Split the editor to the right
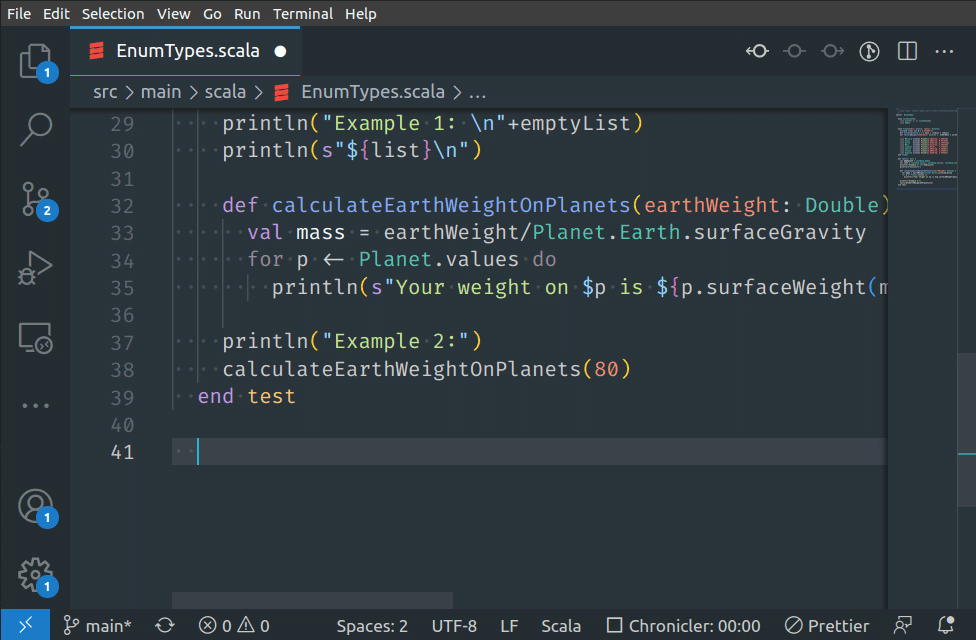 point(908,51)
